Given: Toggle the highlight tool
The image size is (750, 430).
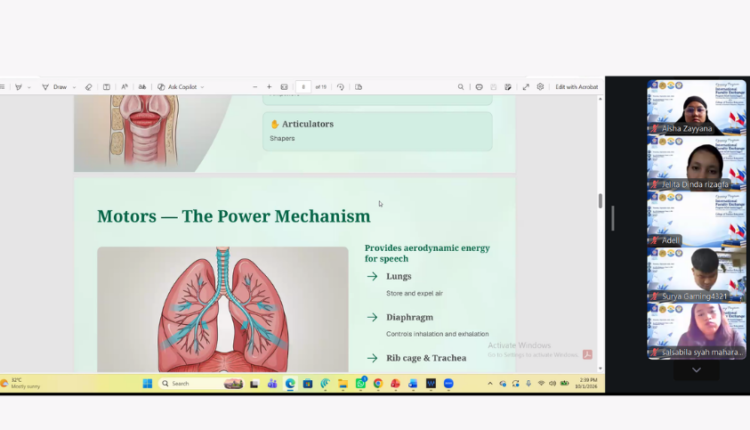Looking at the screenshot, I should click(x=19, y=87).
